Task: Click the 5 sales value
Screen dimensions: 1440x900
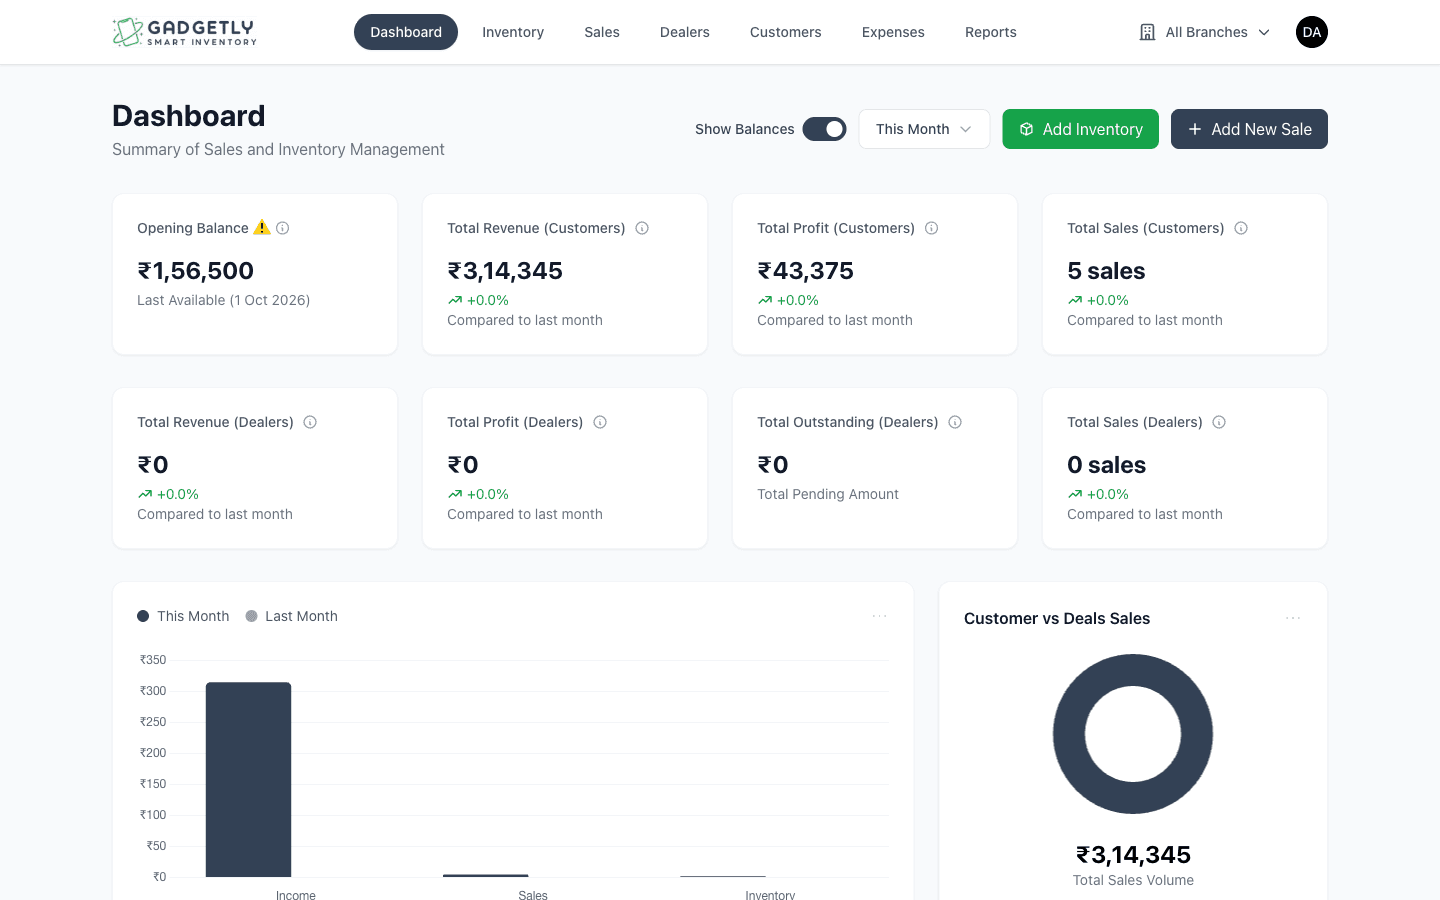Action: pyautogui.click(x=1106, y=271)
